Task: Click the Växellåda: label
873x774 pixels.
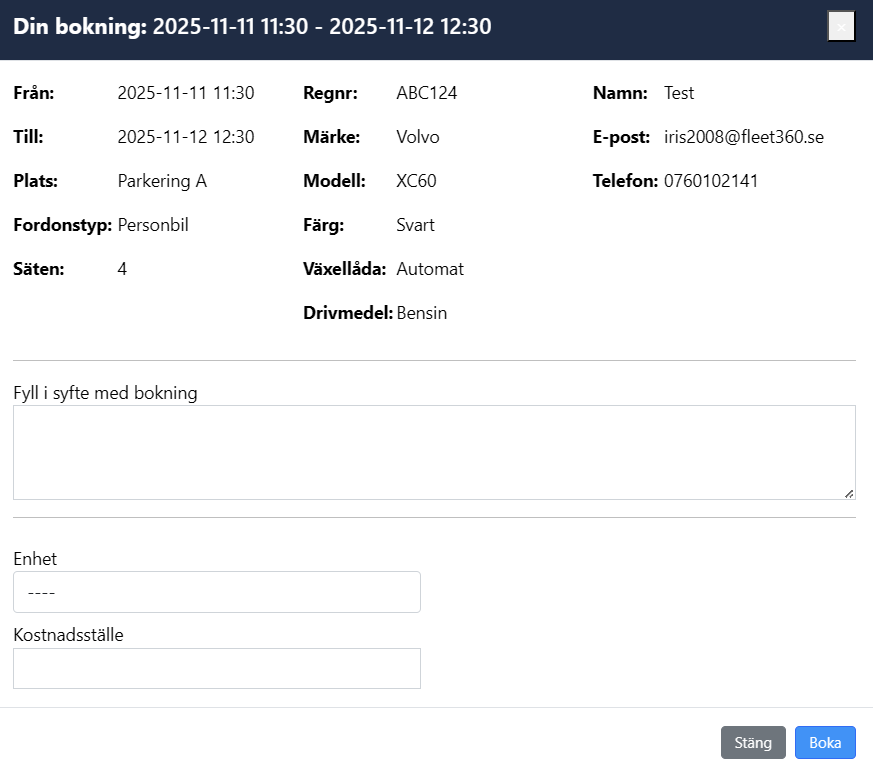Action: pyautogui.click(x=345, y=268)
